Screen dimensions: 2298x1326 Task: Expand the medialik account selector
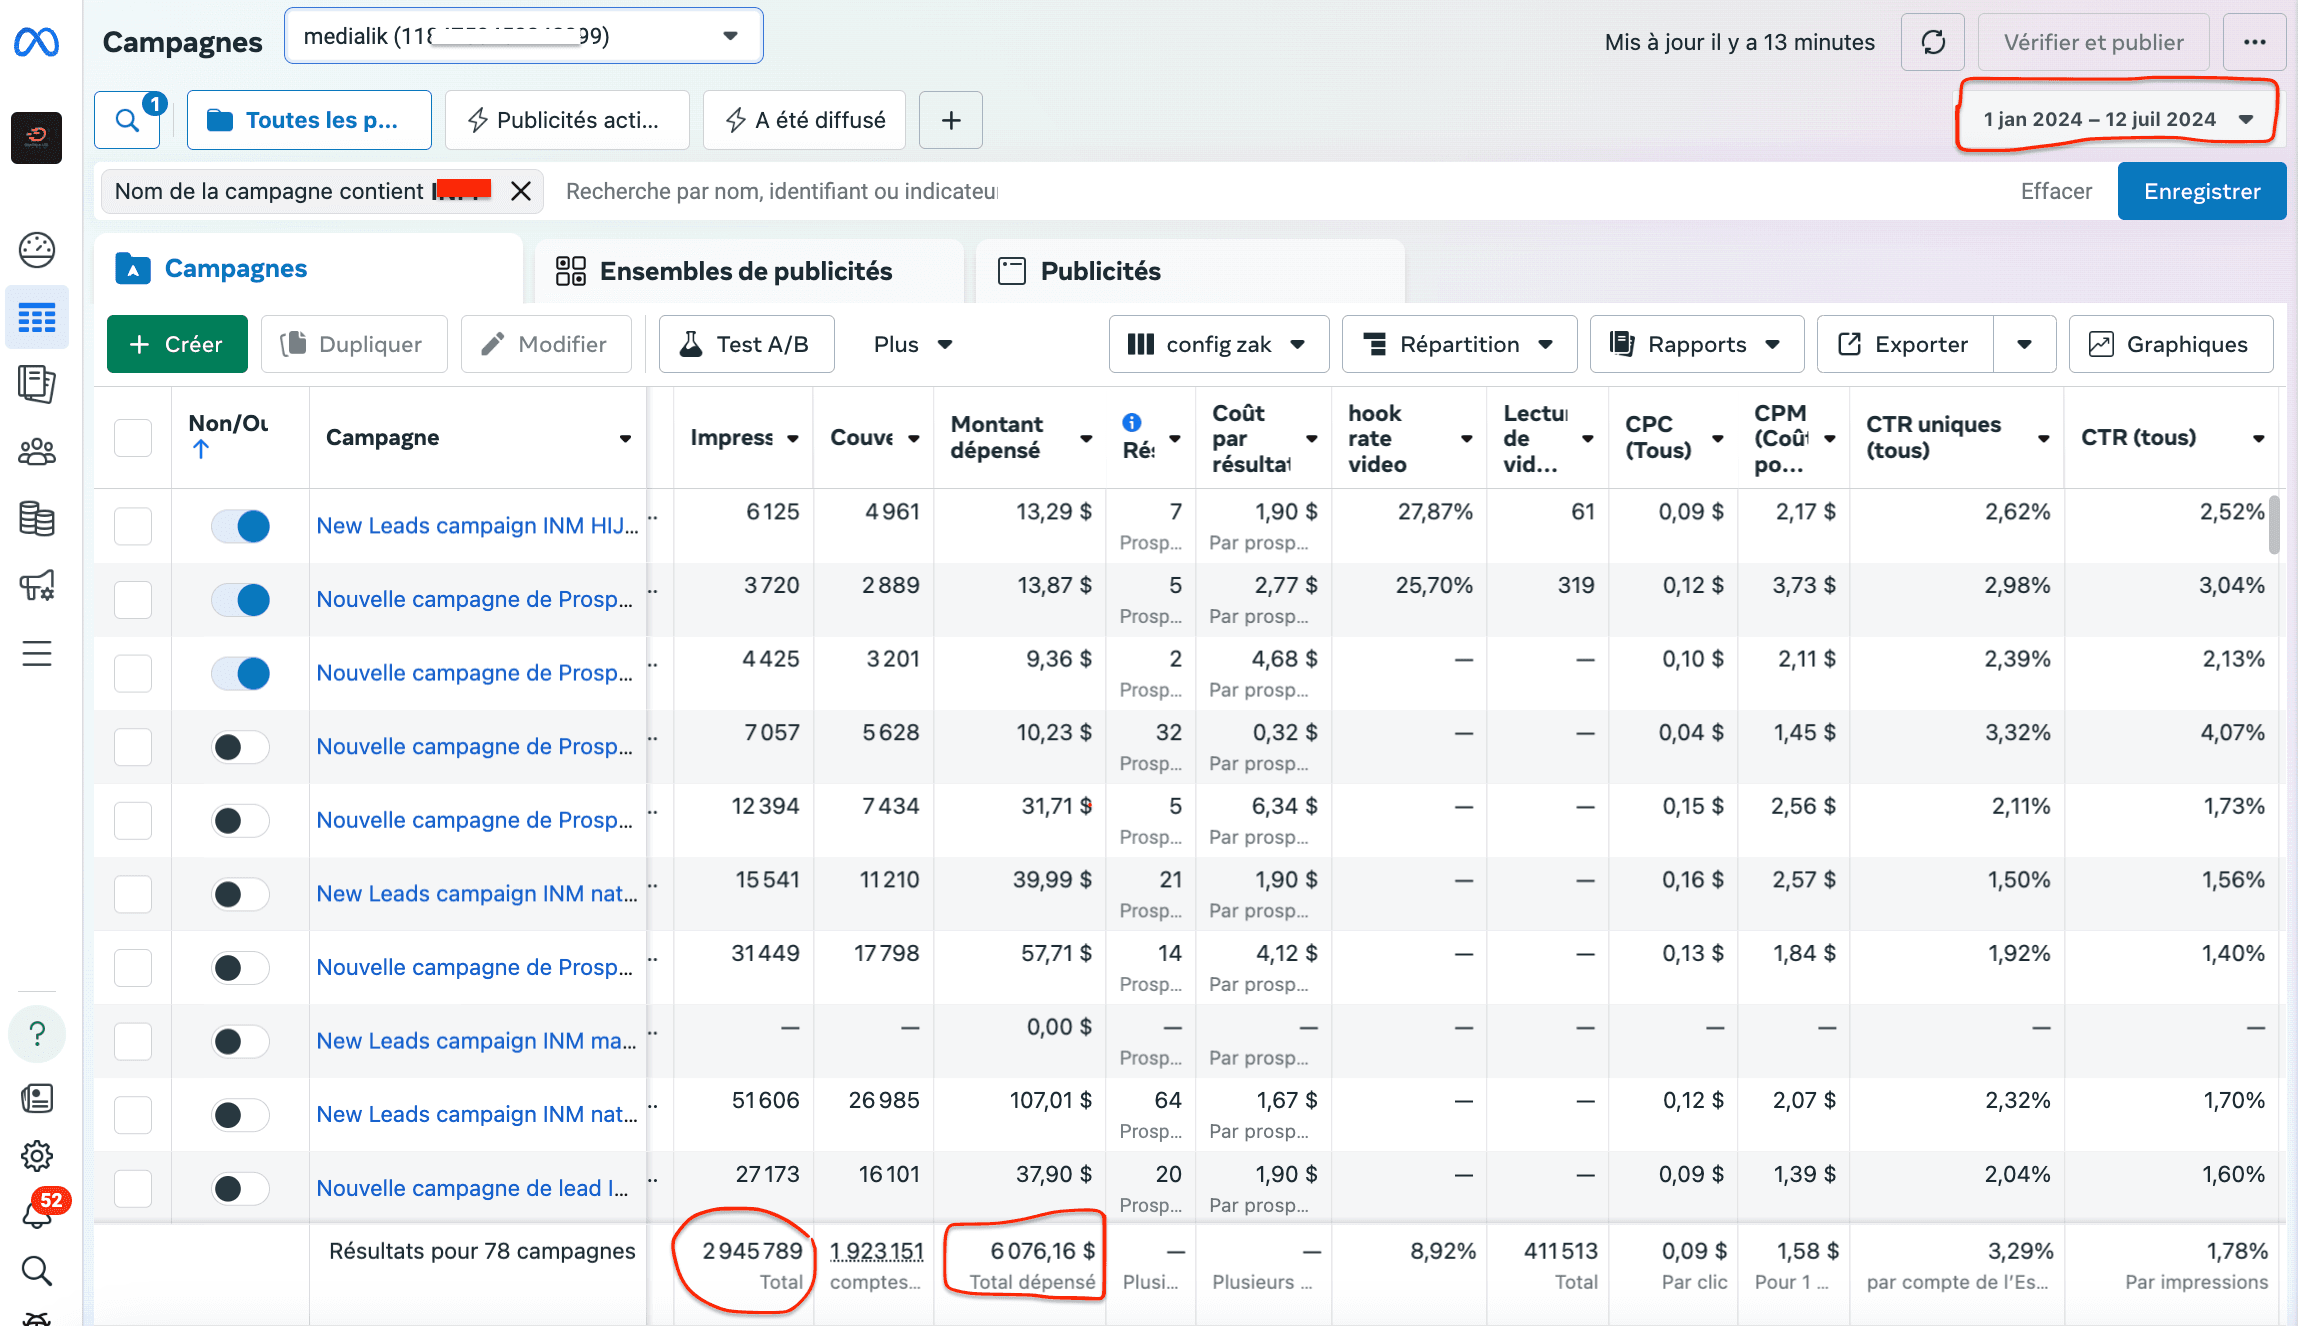pos(523,36)
